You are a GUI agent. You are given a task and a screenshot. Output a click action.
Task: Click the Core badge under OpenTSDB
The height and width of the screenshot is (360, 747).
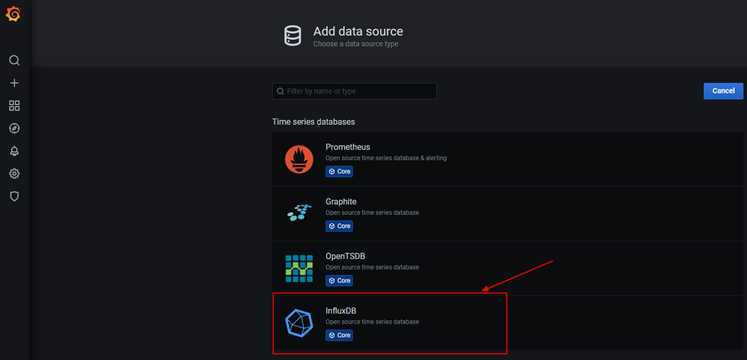pos(339,281)
